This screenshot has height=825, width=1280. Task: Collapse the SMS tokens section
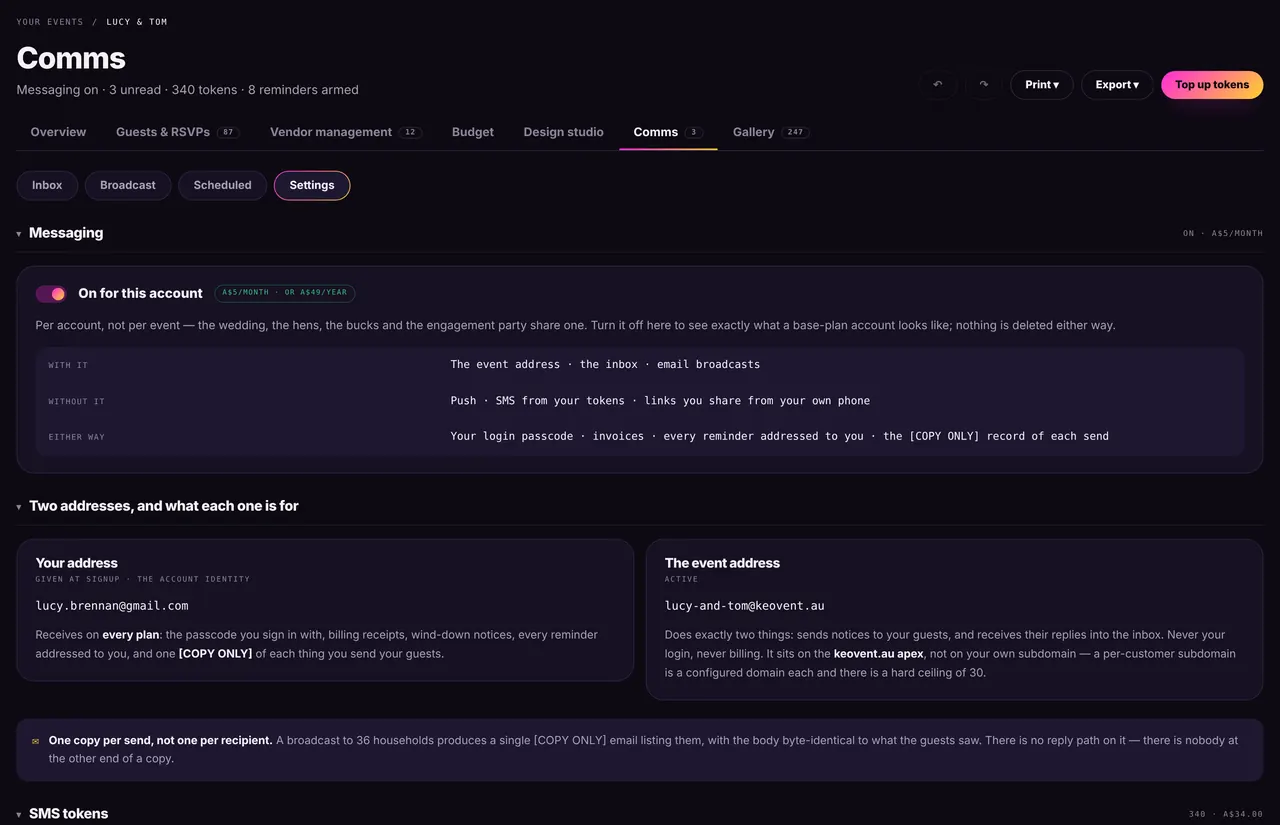(19, 815)
